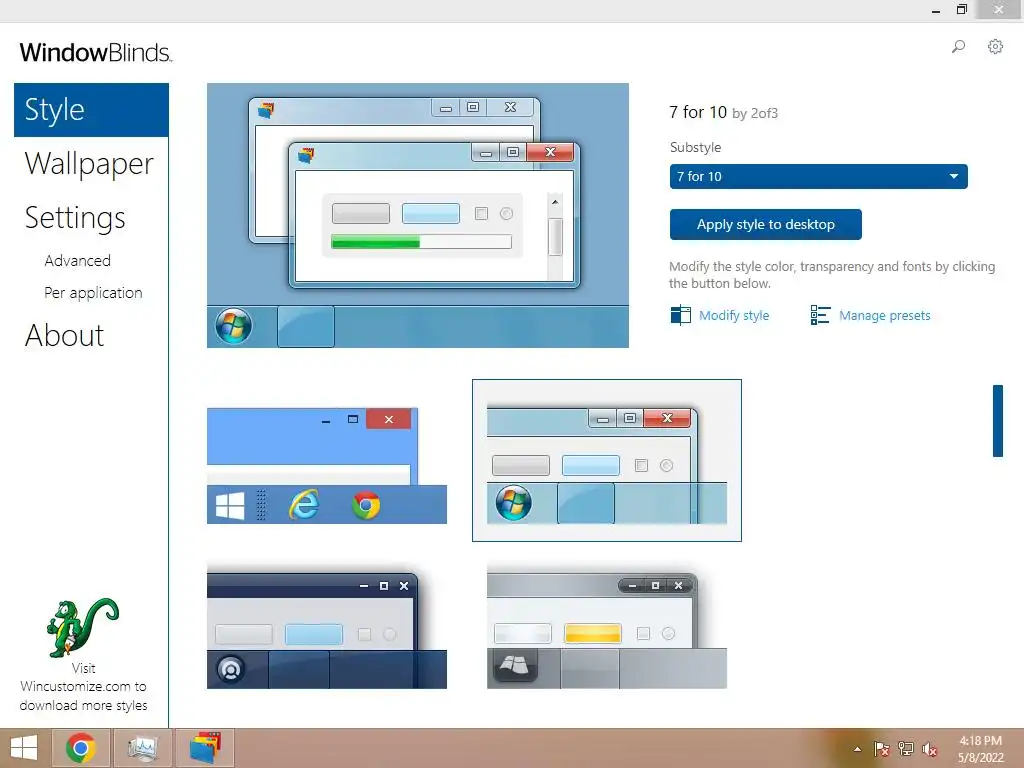Select the Windows 8 blue flat style thumbnail

[327, 466]
